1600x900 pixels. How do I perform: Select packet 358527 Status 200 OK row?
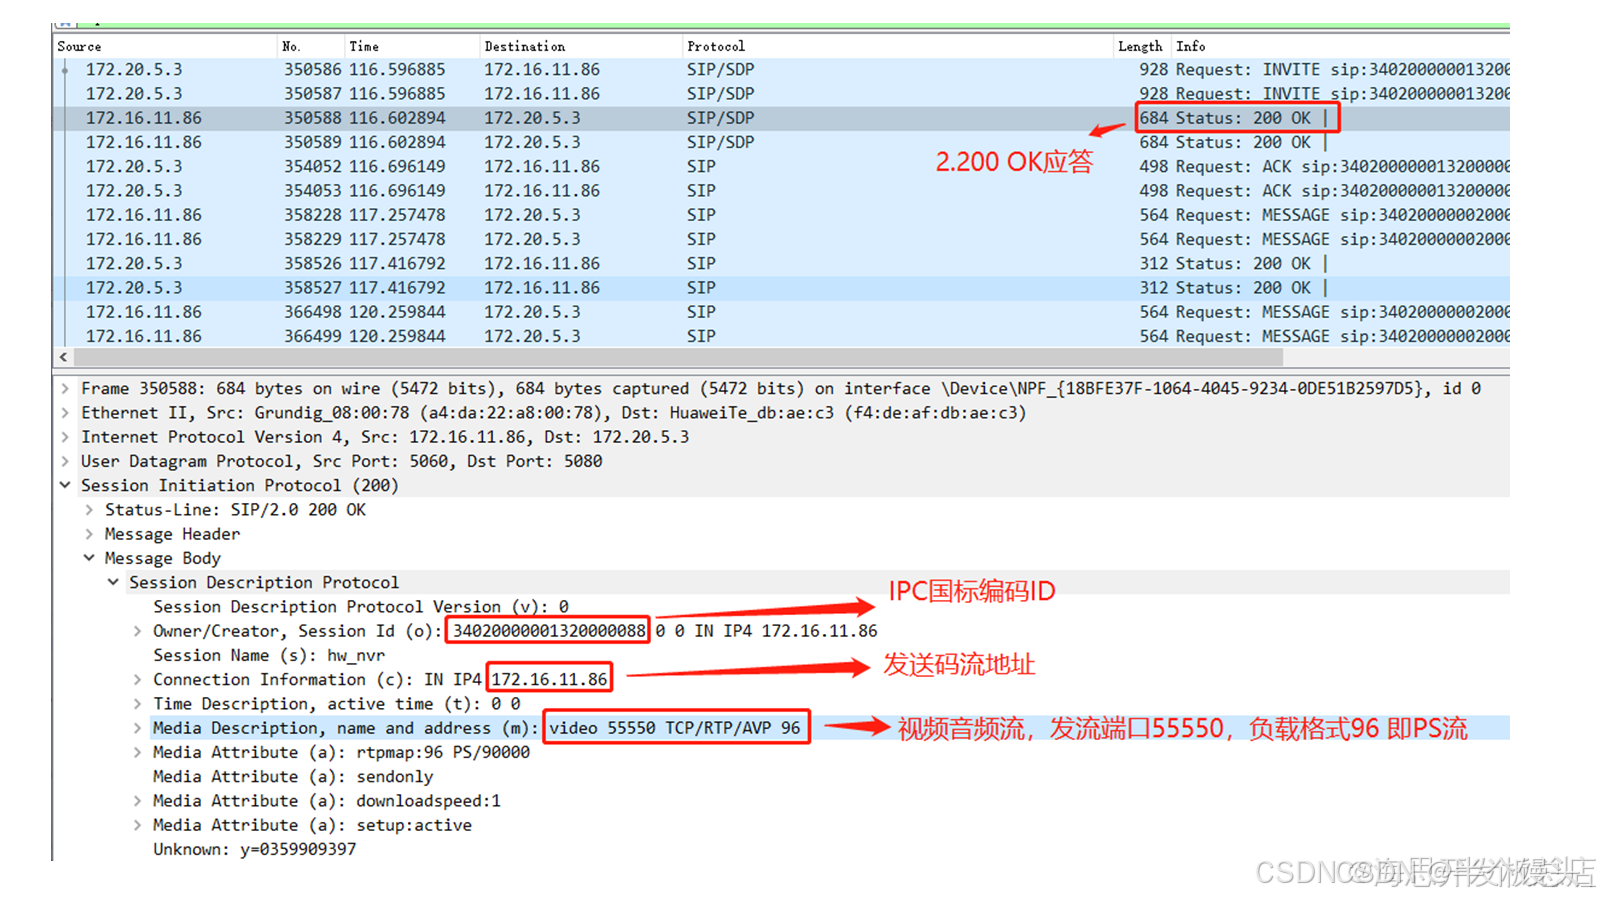point(781,287)
